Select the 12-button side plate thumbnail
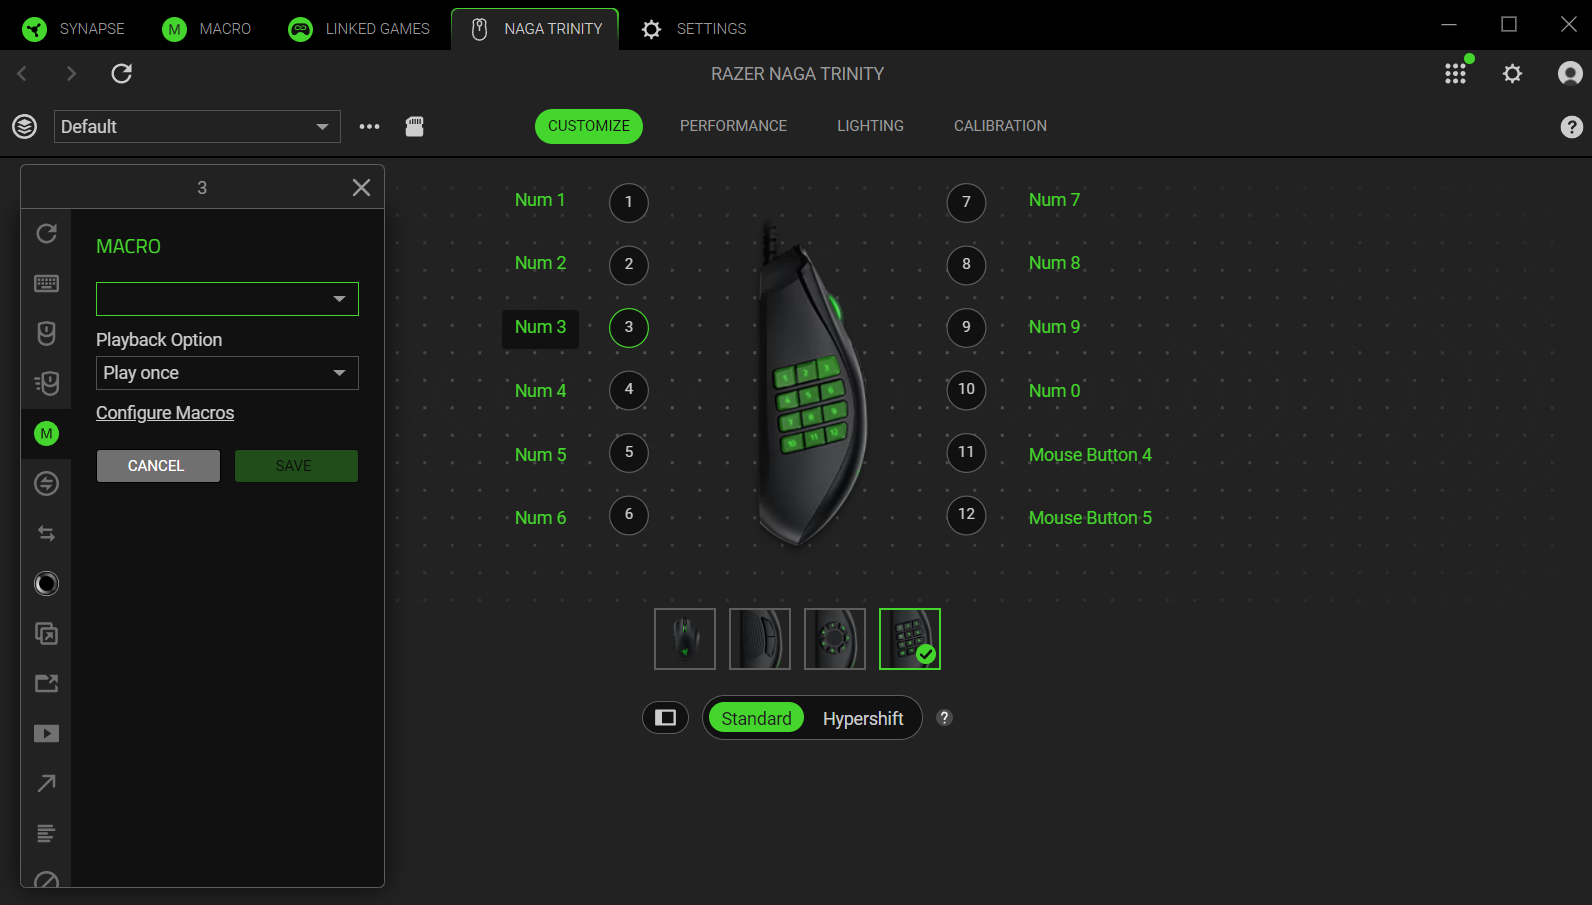The image size is (1592, 905). [910, 639]
